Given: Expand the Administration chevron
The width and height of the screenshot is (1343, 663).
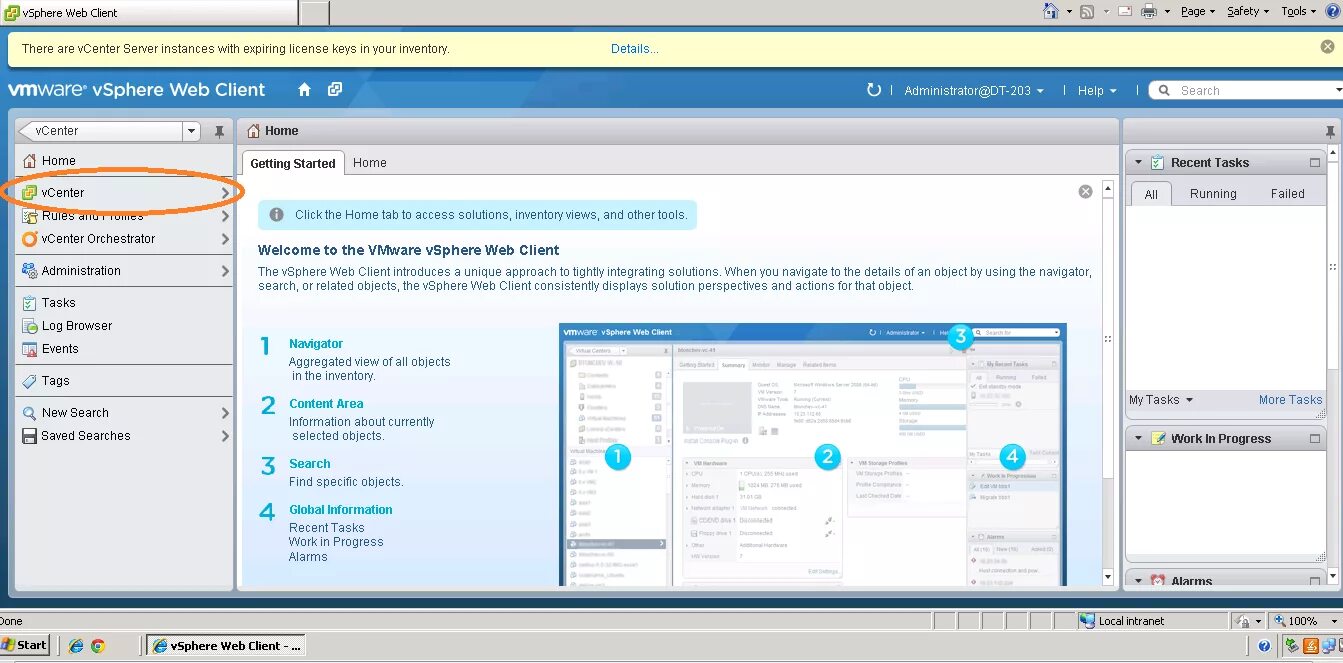Looking at the screenshot, I should (225, 271).
